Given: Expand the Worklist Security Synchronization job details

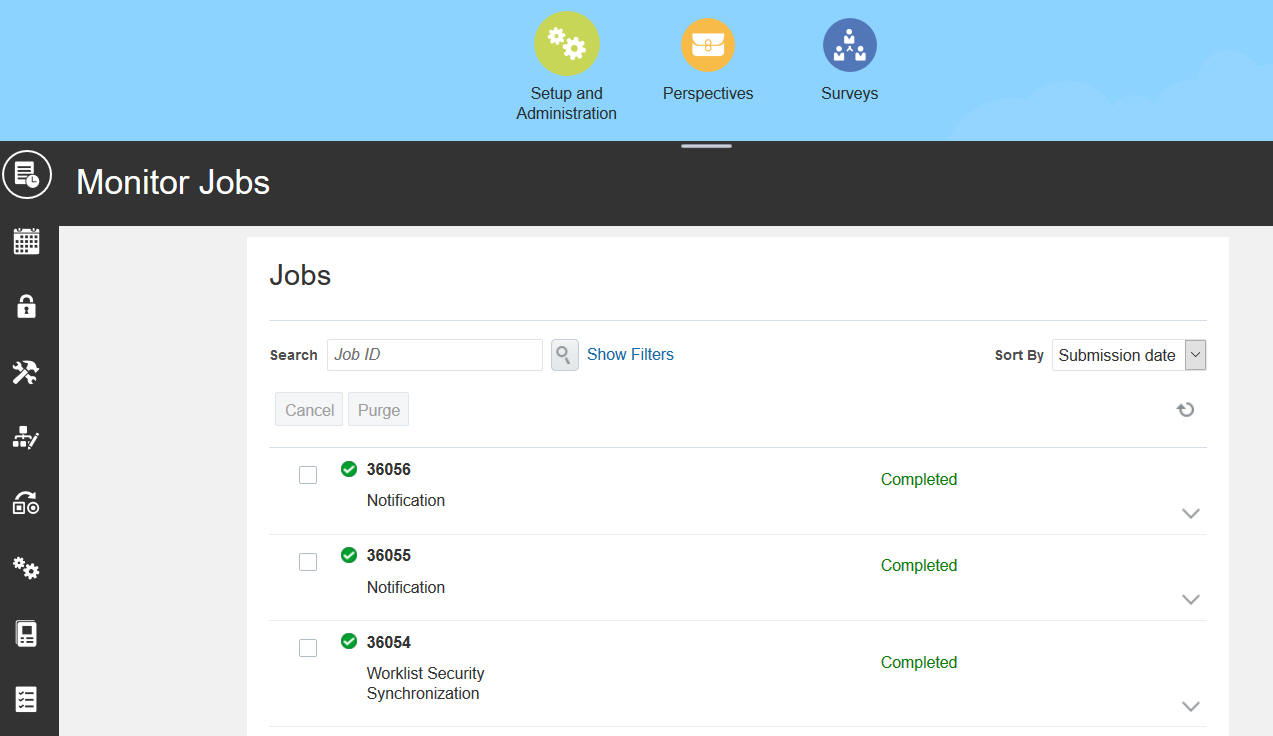Looking at the screenshot, I should pos(1190,706).
